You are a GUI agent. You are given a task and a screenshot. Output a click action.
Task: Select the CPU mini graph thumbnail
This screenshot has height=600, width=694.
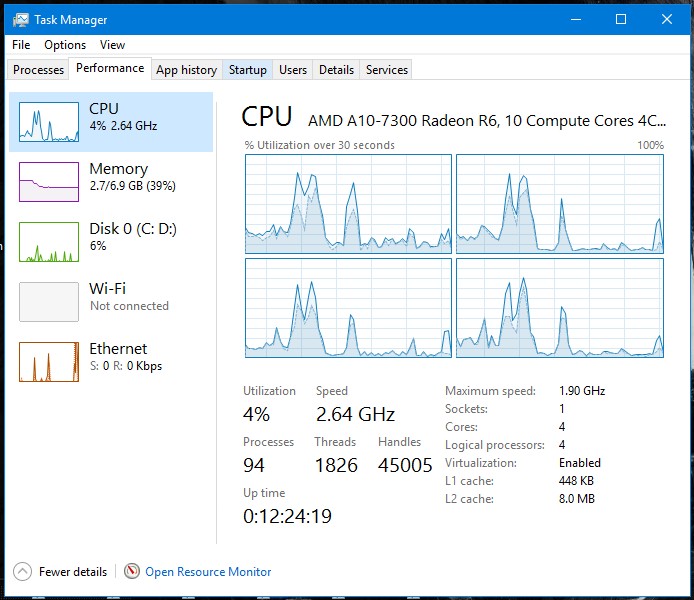[x=49, y=122]
